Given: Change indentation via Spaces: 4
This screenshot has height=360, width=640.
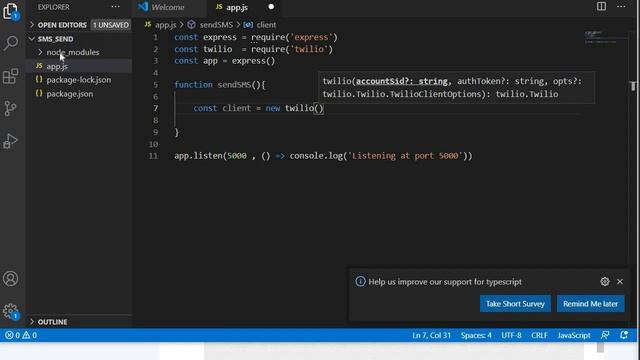Looking at the screenshot, I should coord(476,335).
